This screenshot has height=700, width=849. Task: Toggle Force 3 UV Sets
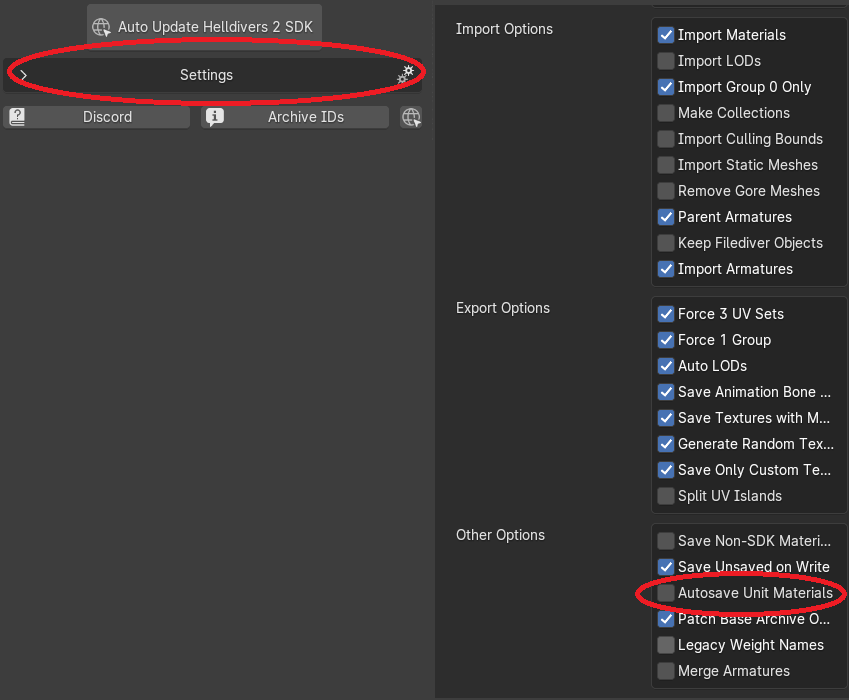point(666,314)
